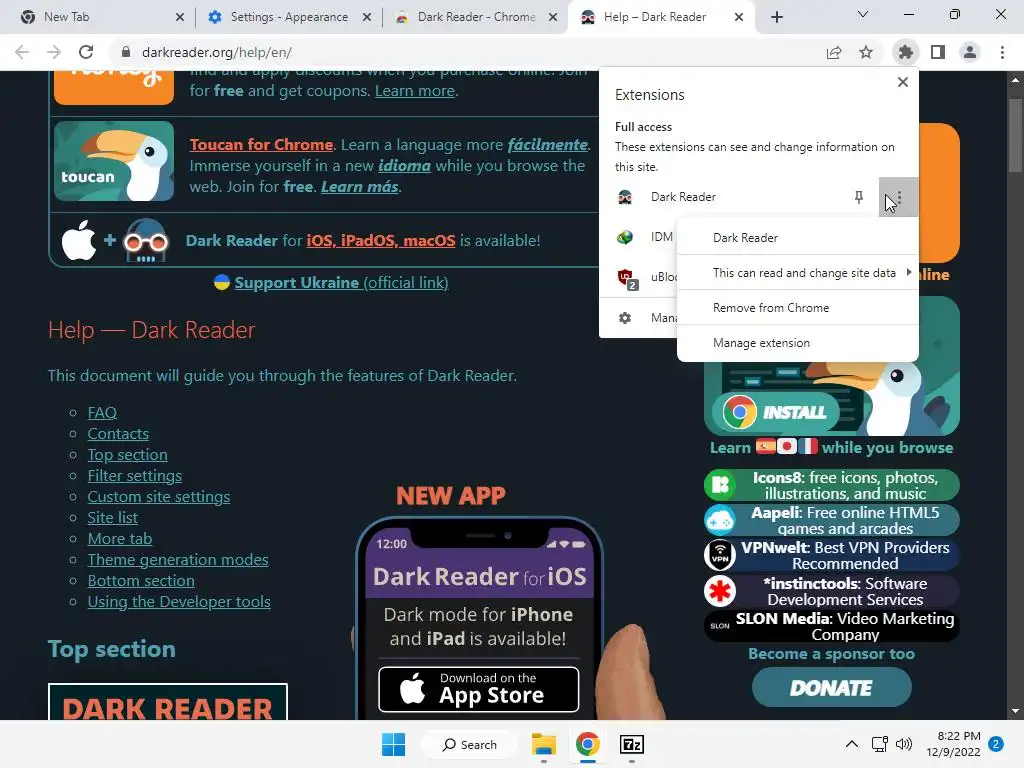Image resolution: width=1024 pixels, height=768 pixels.
Task: Jump to Custom site settings link
Action: [x=159, y=496]
